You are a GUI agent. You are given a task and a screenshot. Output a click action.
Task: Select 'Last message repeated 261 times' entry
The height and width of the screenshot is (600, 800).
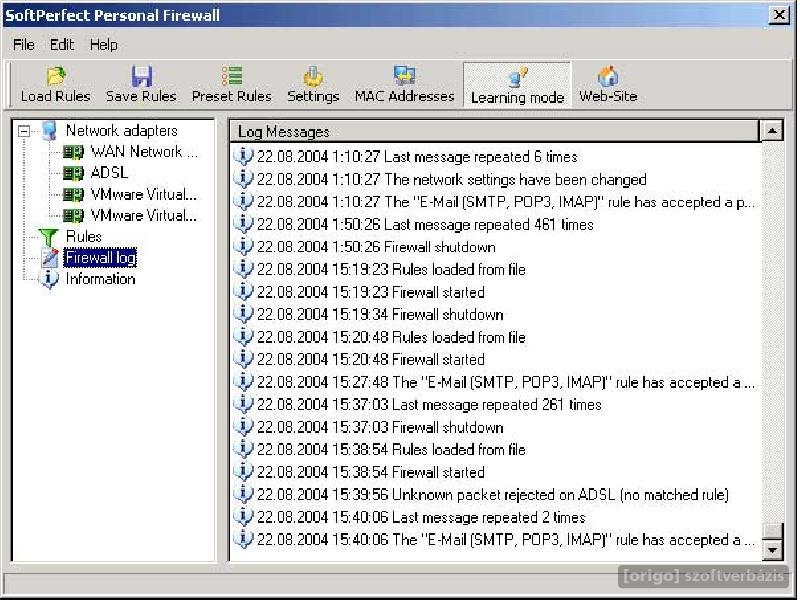[x=429, y=405]
